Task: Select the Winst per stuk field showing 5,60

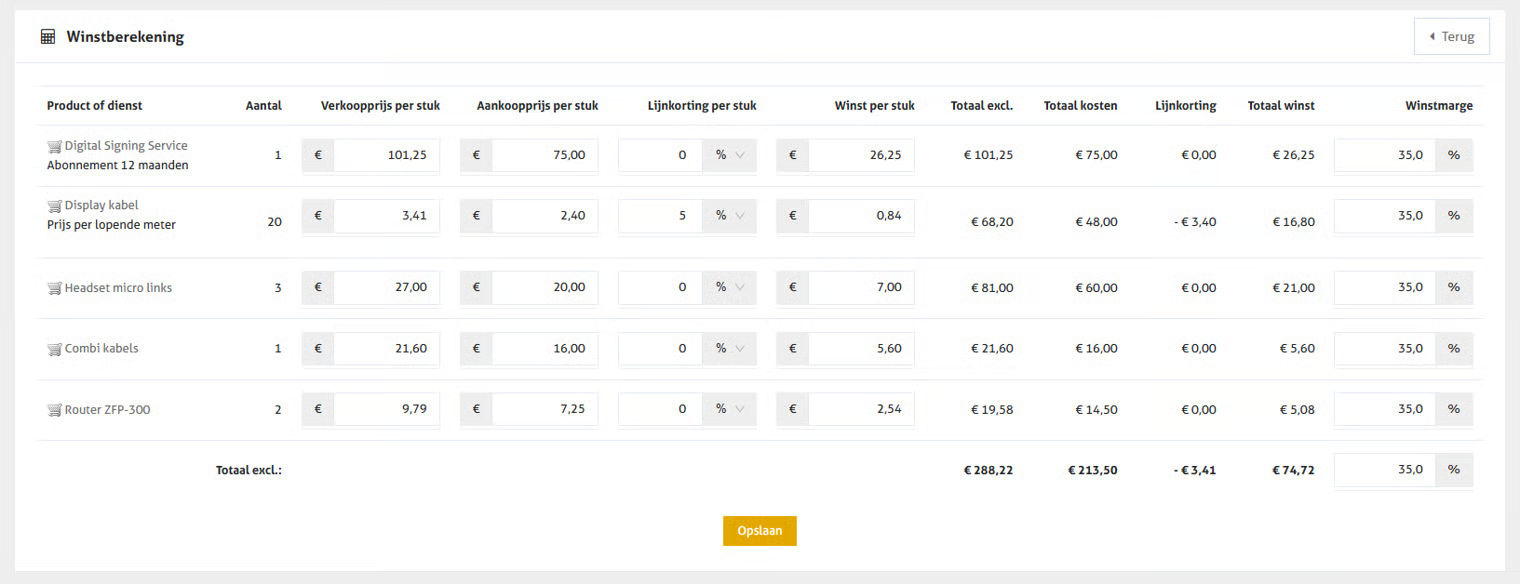Action: (860, 349)
